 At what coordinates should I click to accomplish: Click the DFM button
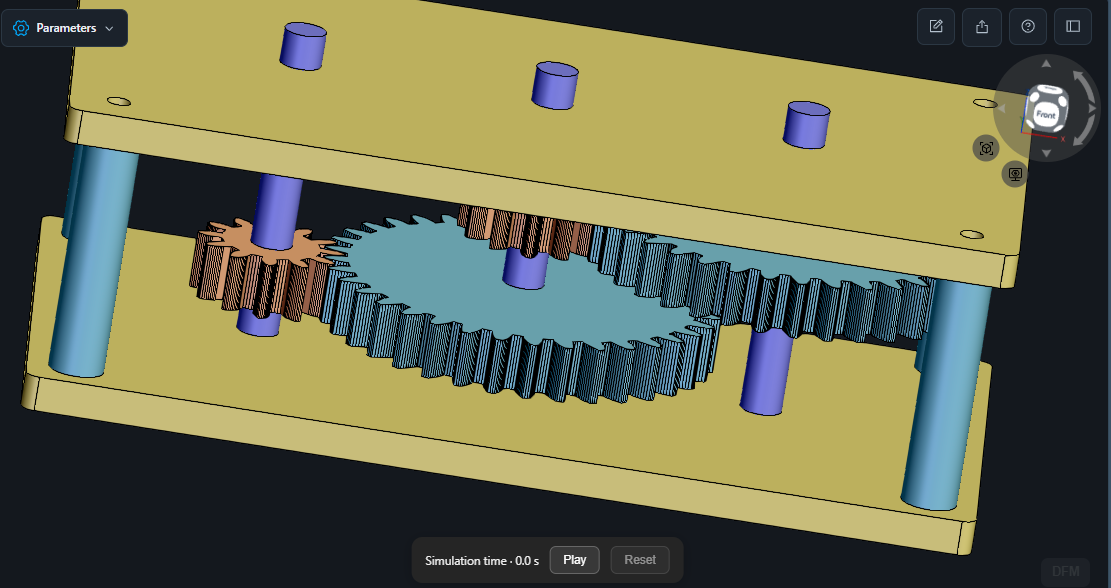click(1066, 571)
